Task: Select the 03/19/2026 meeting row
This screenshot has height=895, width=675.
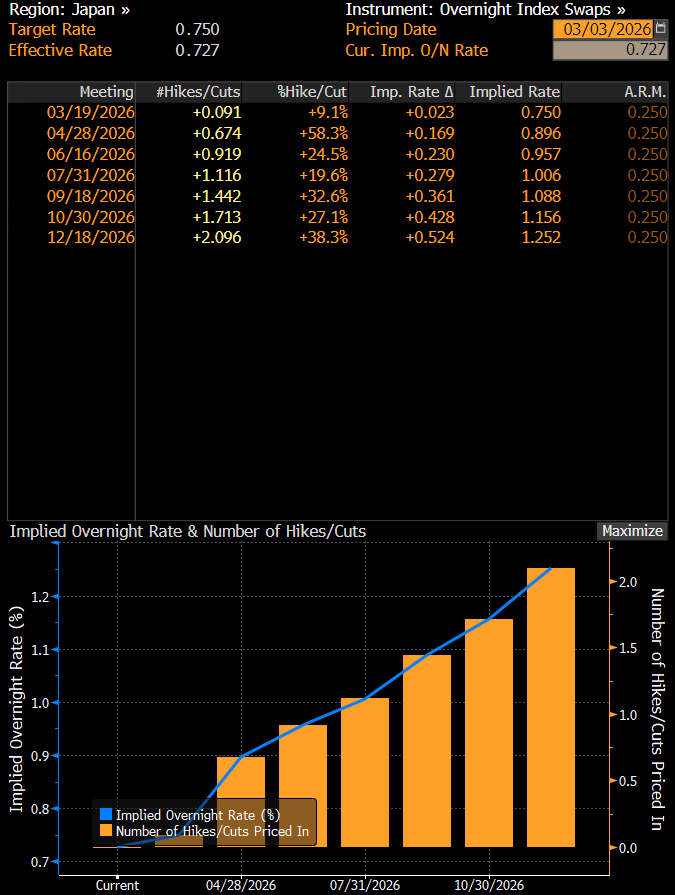Action: tap(90, 112)
